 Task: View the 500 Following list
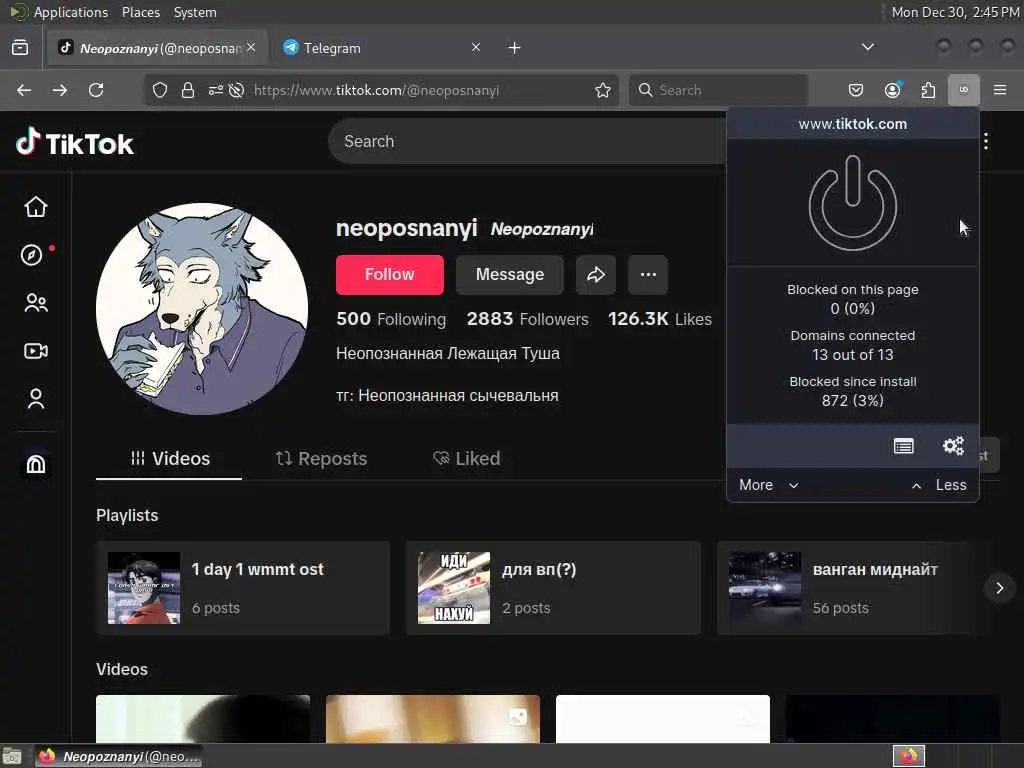coord(391,319)
